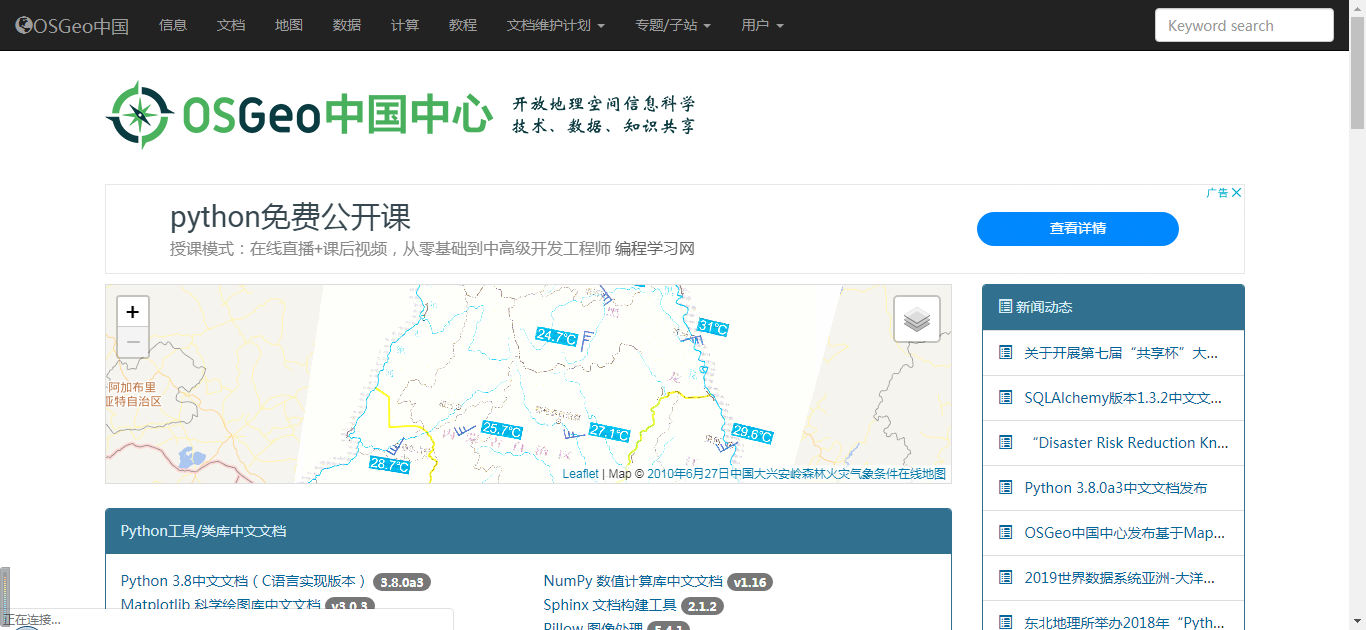The width and height of the screenshot is (1366, 630).
Task: Click the Leaflet attribution link
Action: tap(580, 474)
